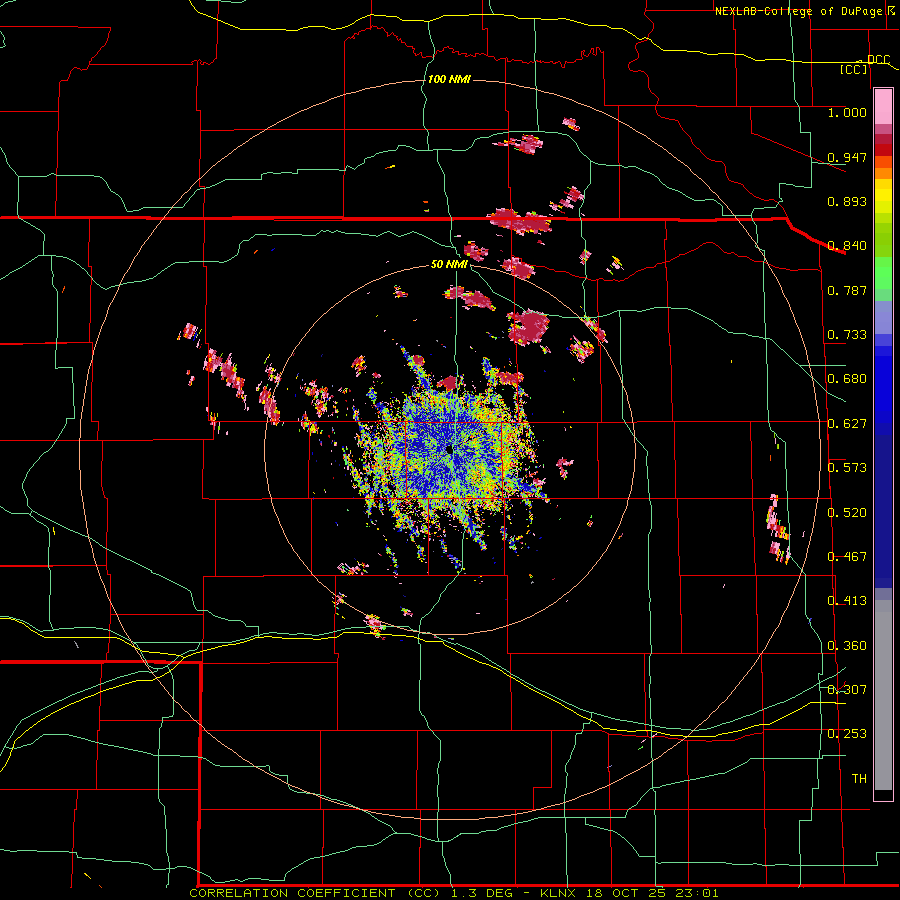Image resolution: width=900 pixels, height=900 pixels.
Task: Click the 0.840 color scale label
Action: tap(847, 246)
